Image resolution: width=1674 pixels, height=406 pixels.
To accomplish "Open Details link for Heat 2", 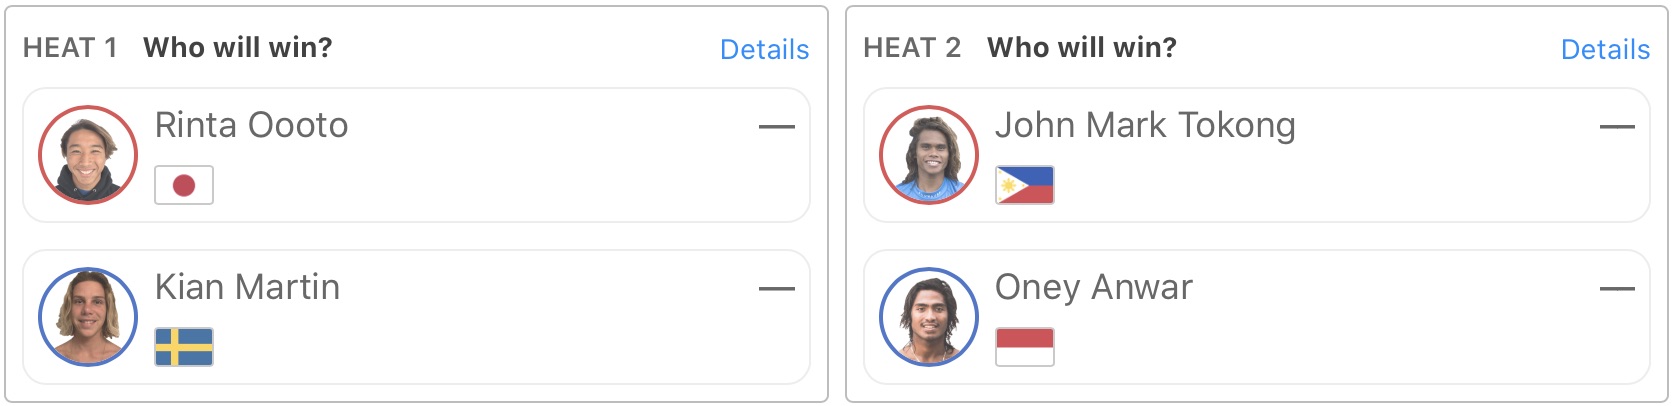I will (1605, 49).
